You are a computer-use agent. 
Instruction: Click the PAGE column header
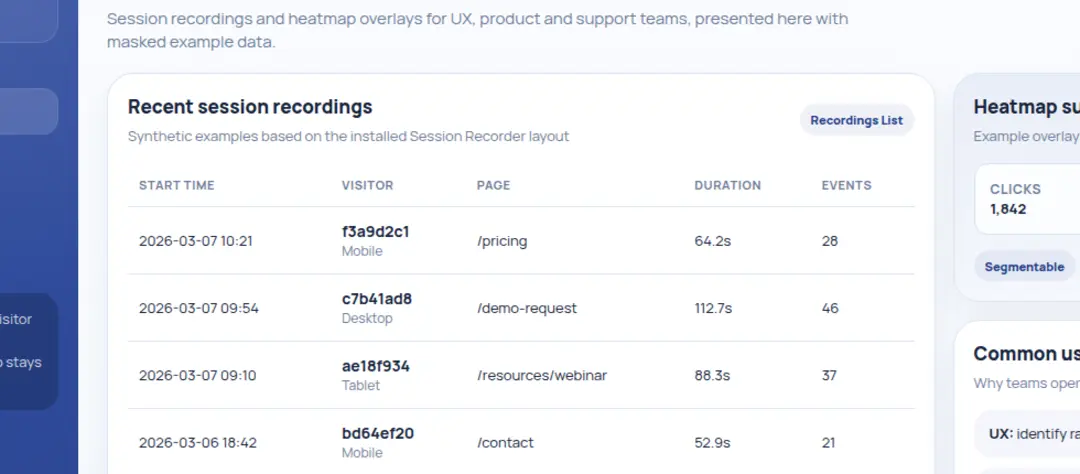[x=494, y=185]
